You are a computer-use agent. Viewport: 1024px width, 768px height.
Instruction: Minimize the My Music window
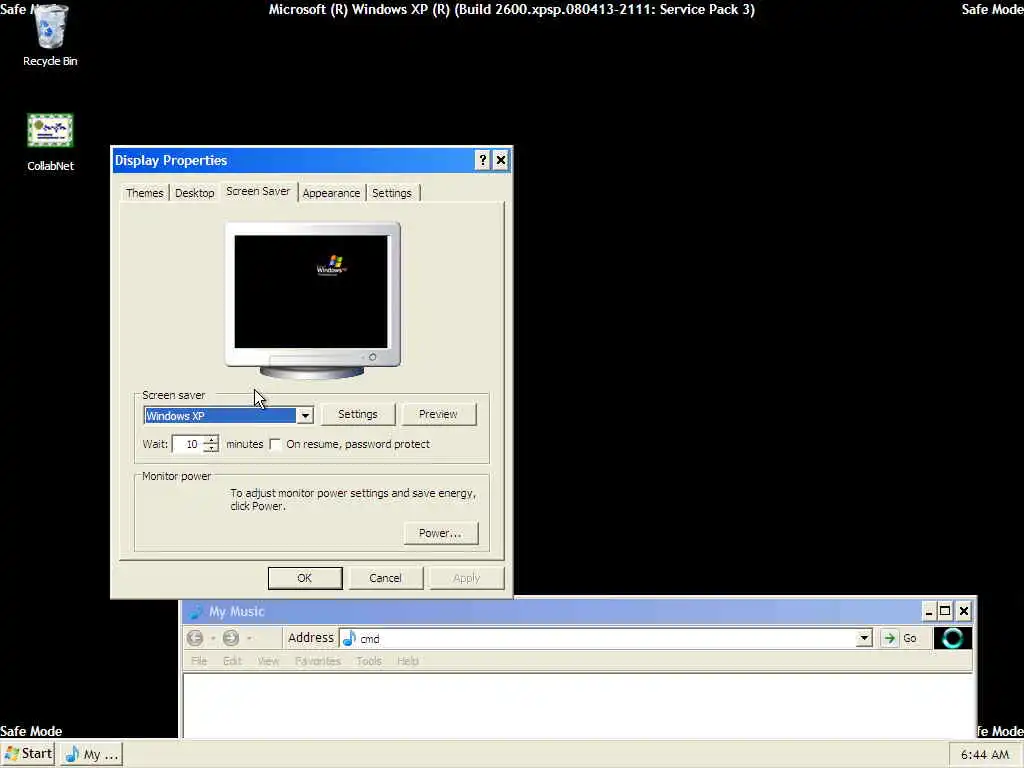tap(929, 611)
